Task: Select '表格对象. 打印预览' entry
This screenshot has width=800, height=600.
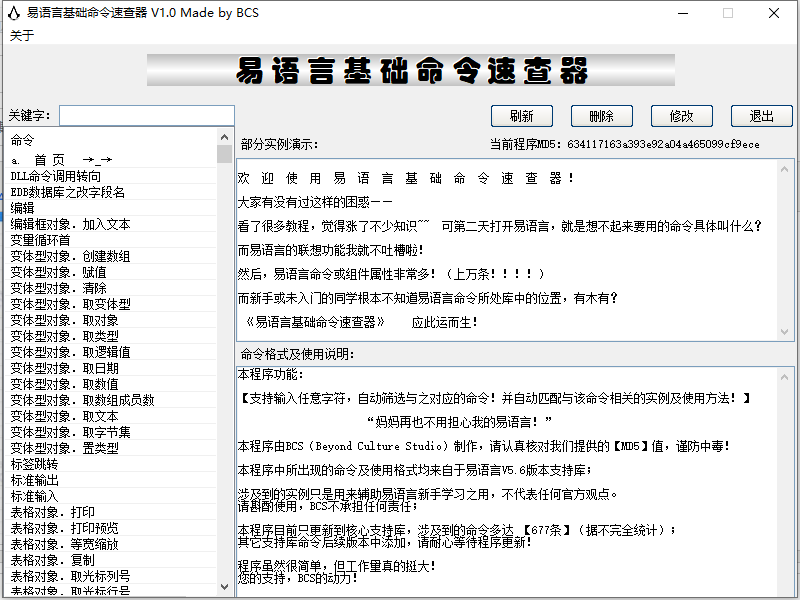Action: click(64, 528)
